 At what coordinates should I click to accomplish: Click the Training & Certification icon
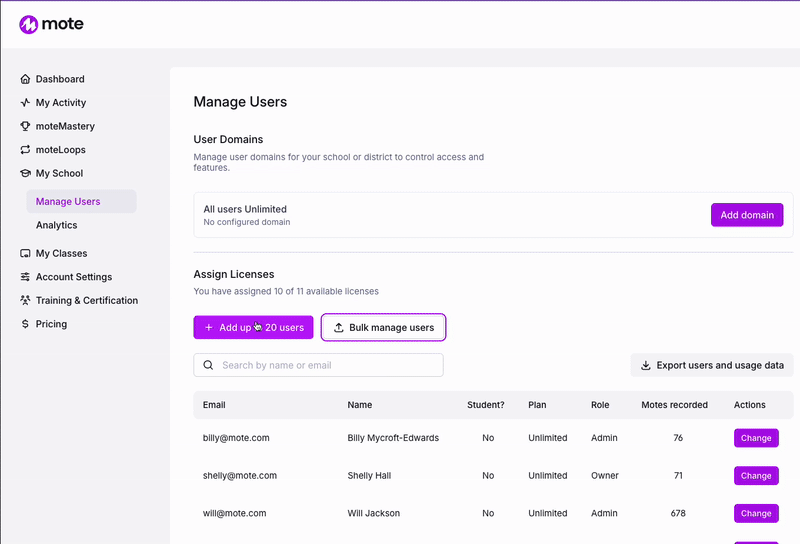click(25, 300)
